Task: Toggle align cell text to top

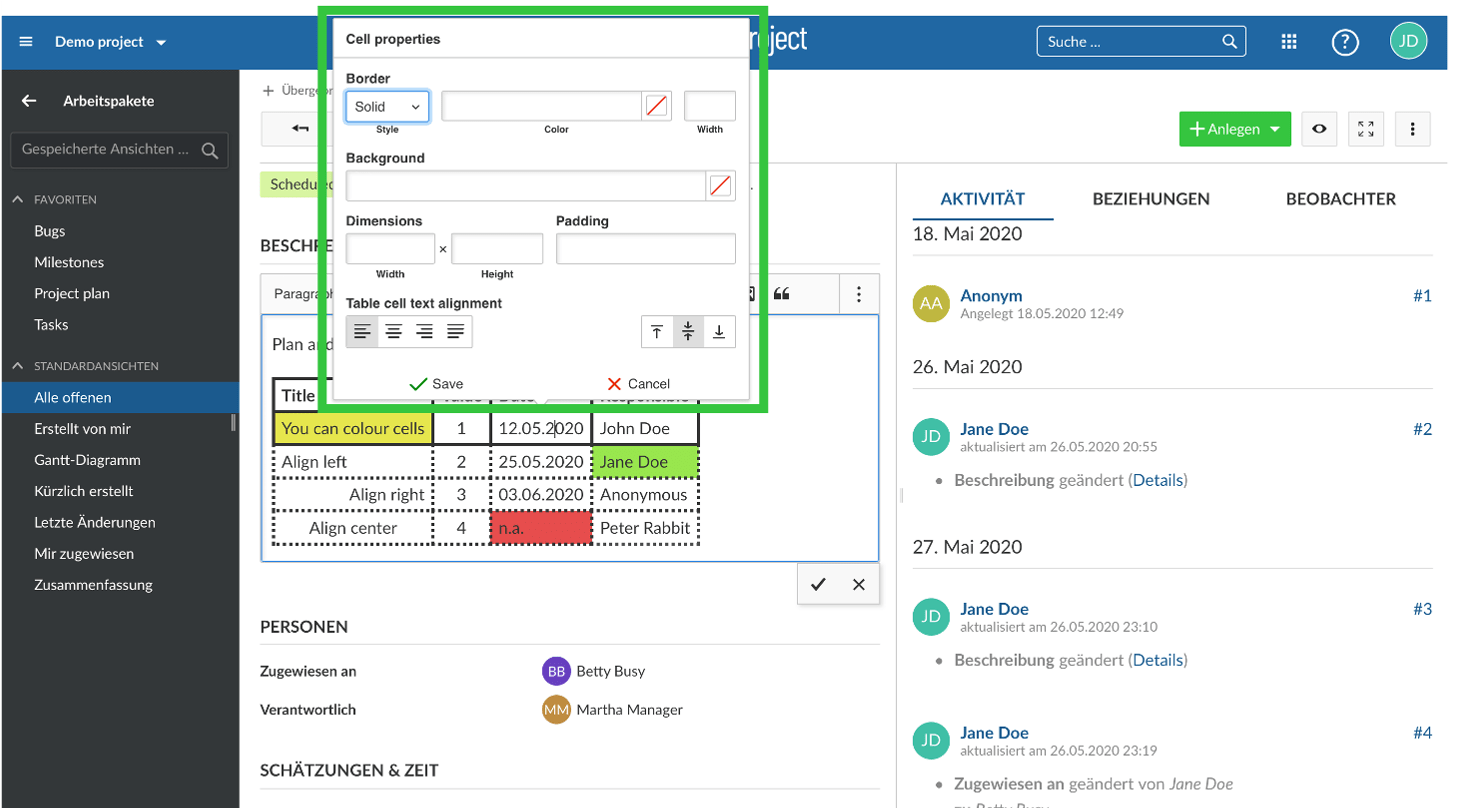Action: 657,332
